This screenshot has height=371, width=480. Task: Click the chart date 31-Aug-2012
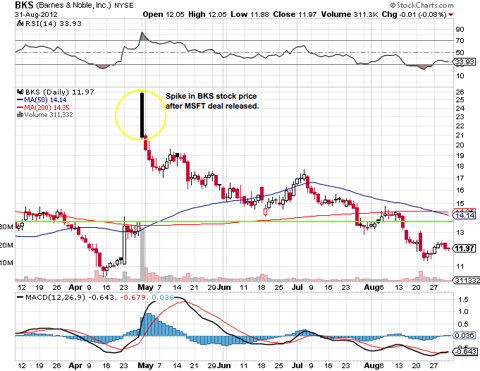click(36, 15)
